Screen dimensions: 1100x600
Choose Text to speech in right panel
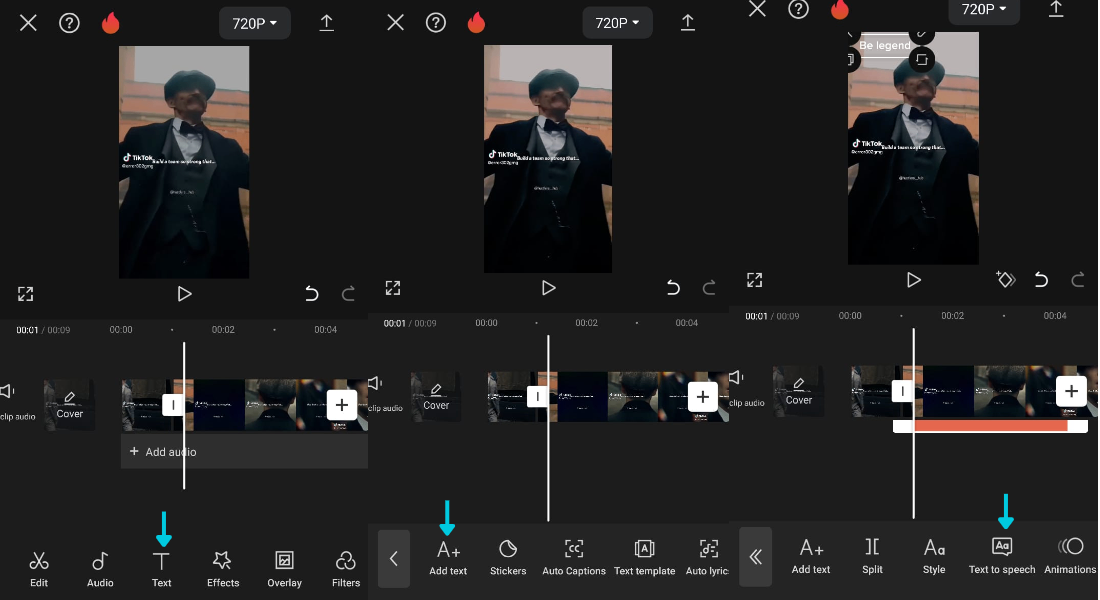coord(1002,556)
